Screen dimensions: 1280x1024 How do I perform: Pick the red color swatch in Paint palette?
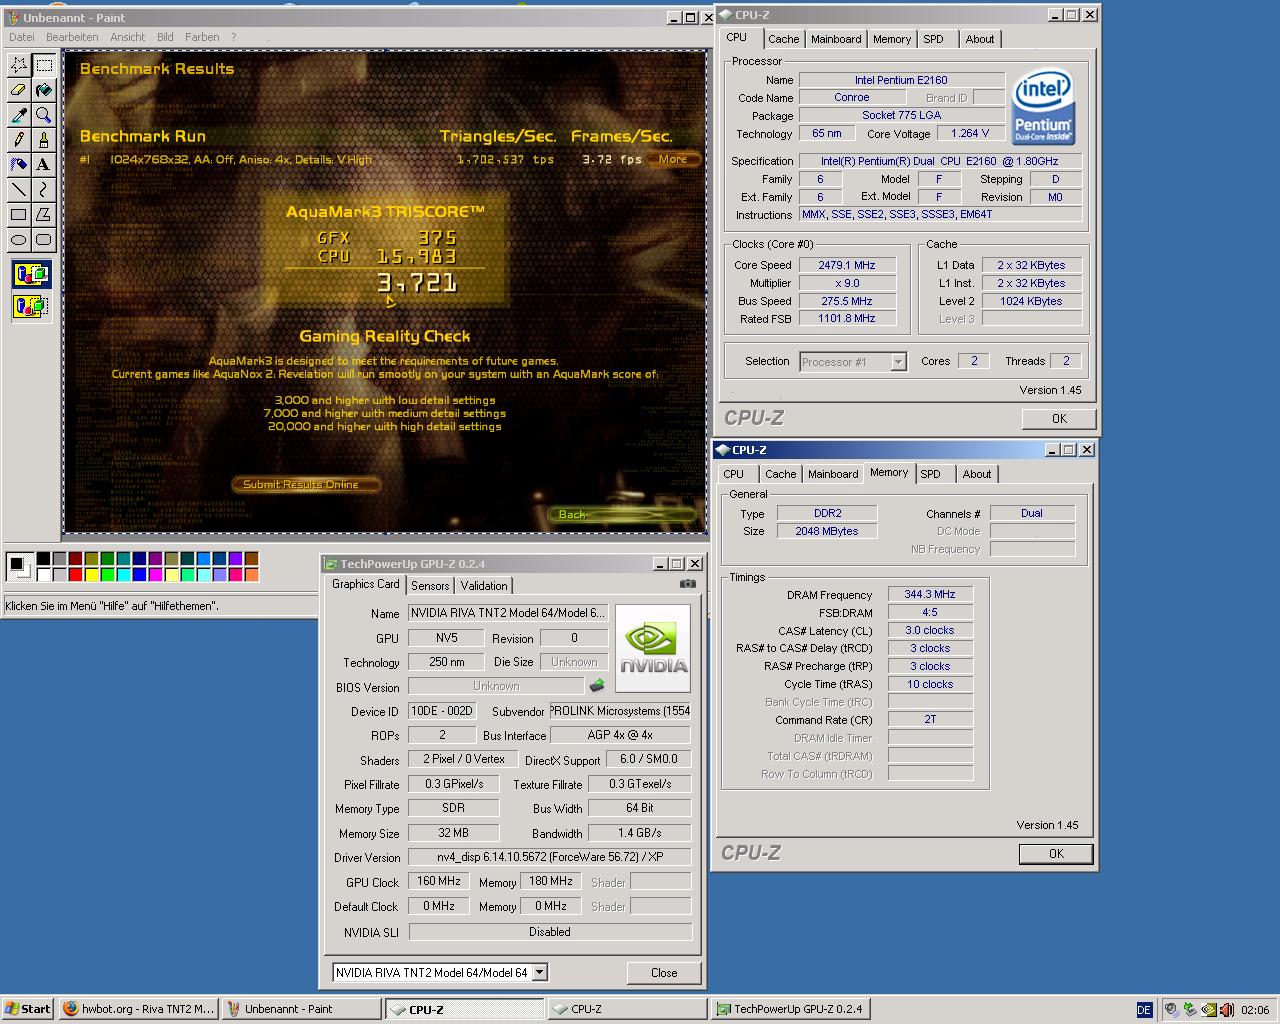pos(75,574)
